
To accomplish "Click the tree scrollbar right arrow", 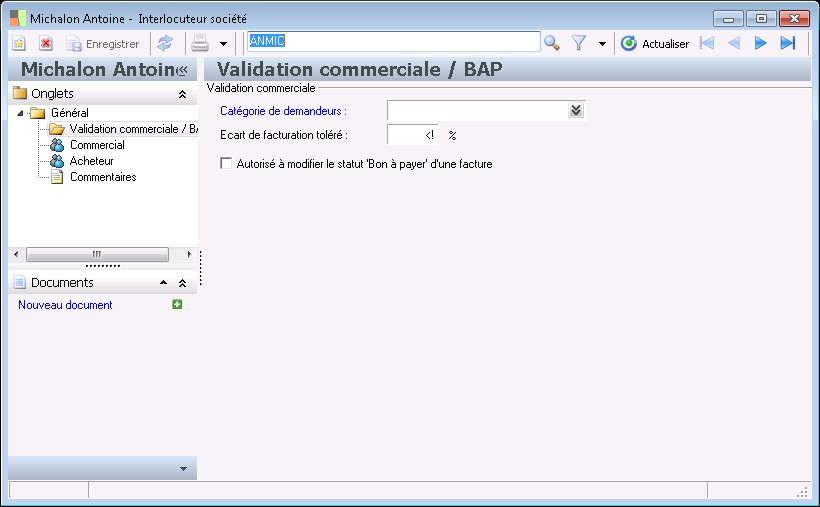I will [189, 254].
